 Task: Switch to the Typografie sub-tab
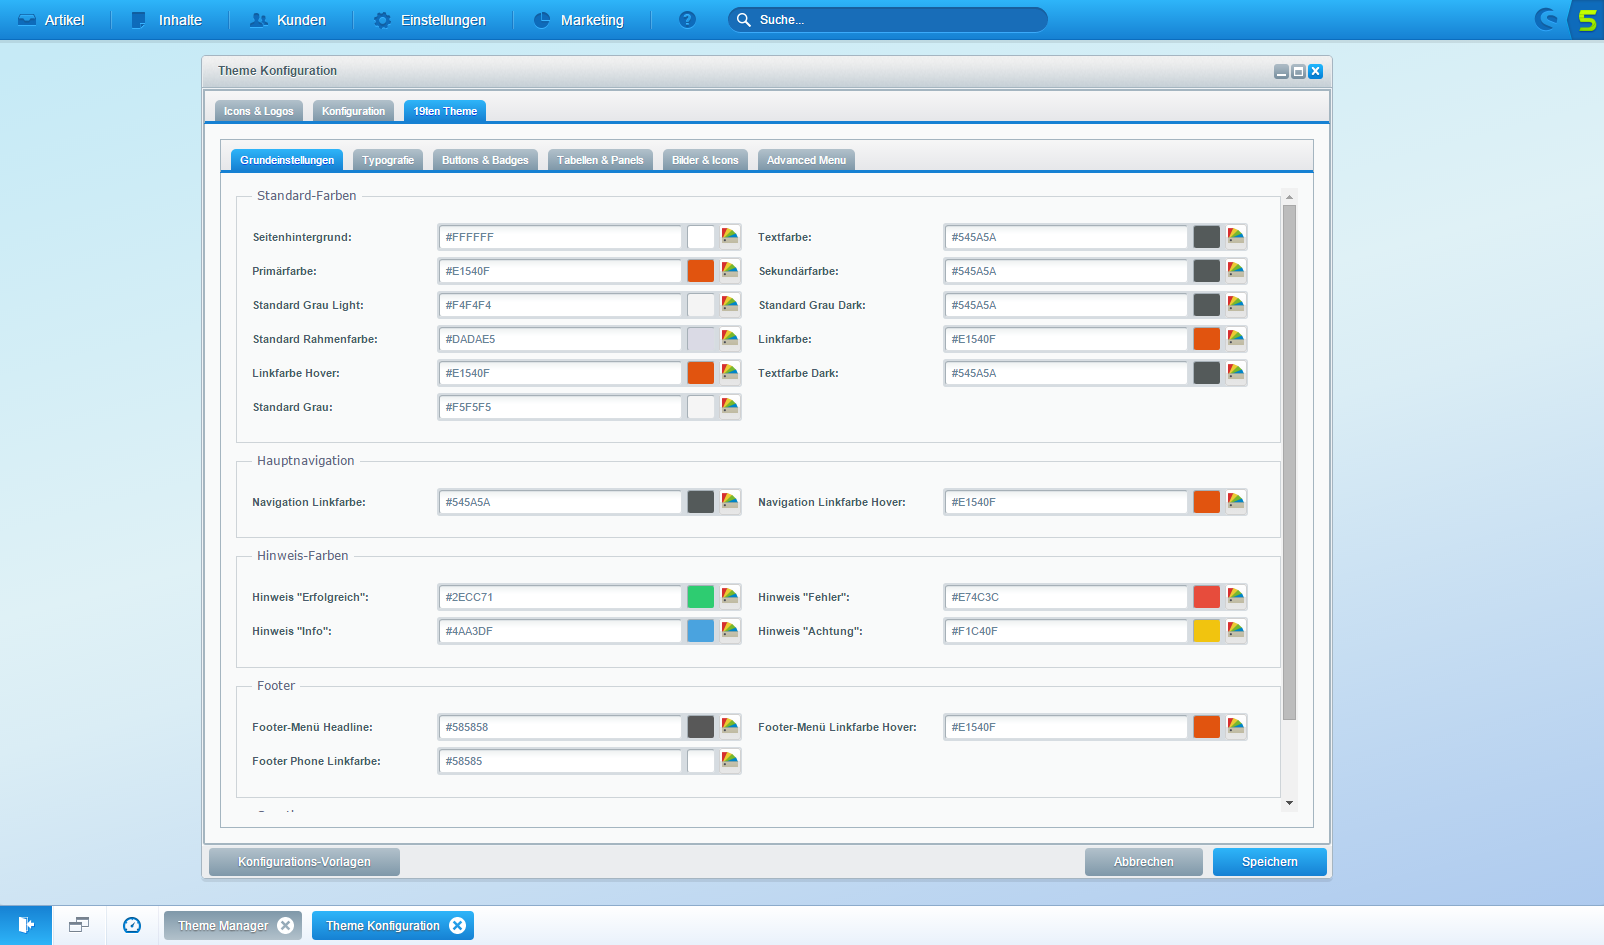pos(388,160)
